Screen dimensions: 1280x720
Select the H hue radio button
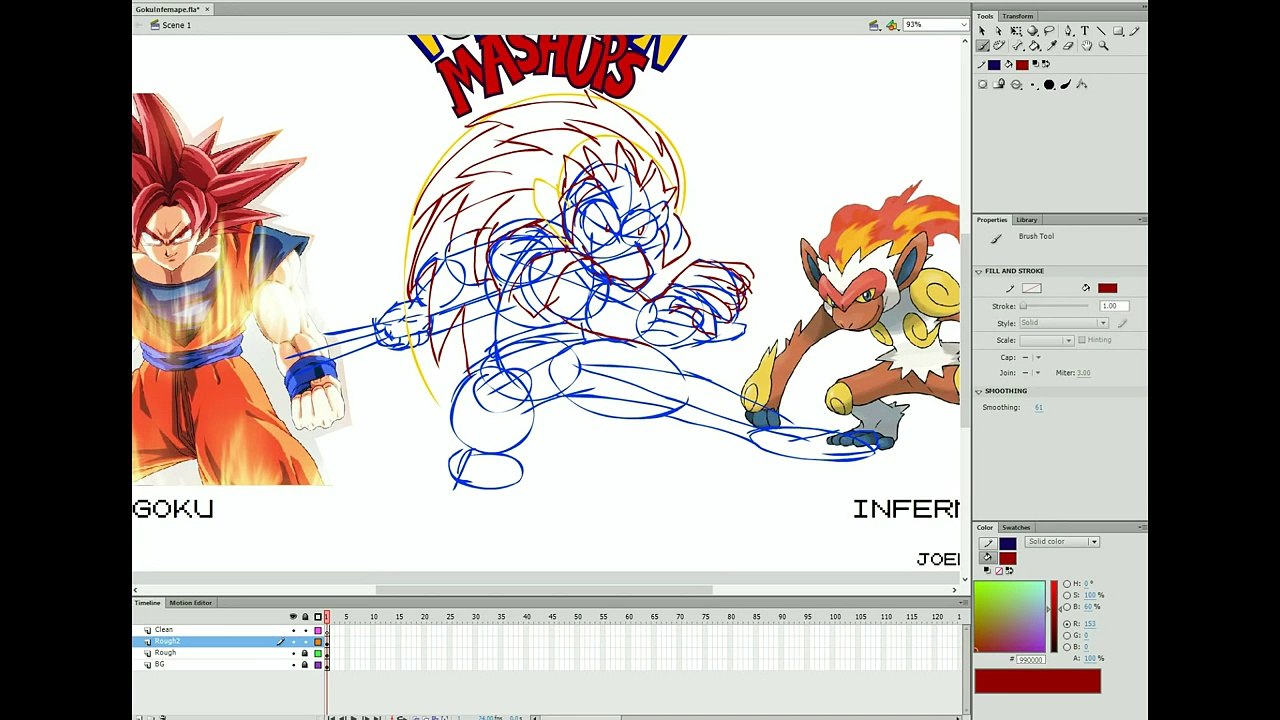click(x=1067, y=584)
